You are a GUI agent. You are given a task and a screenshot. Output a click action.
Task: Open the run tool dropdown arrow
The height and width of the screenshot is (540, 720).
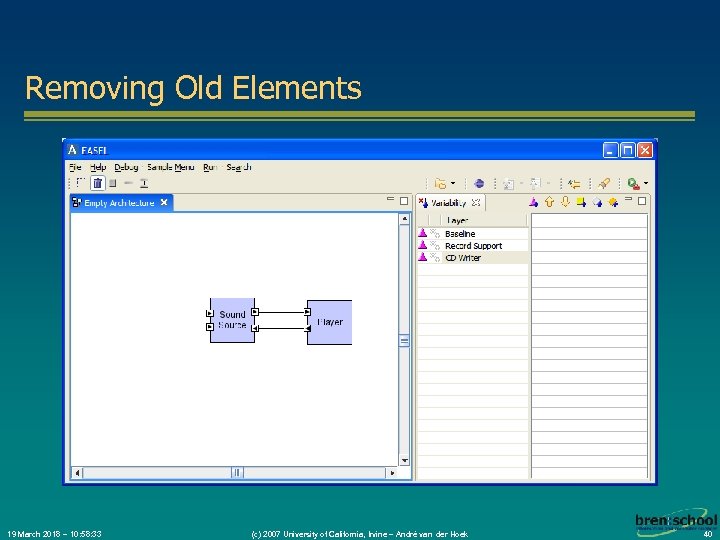tap(646, 183)
